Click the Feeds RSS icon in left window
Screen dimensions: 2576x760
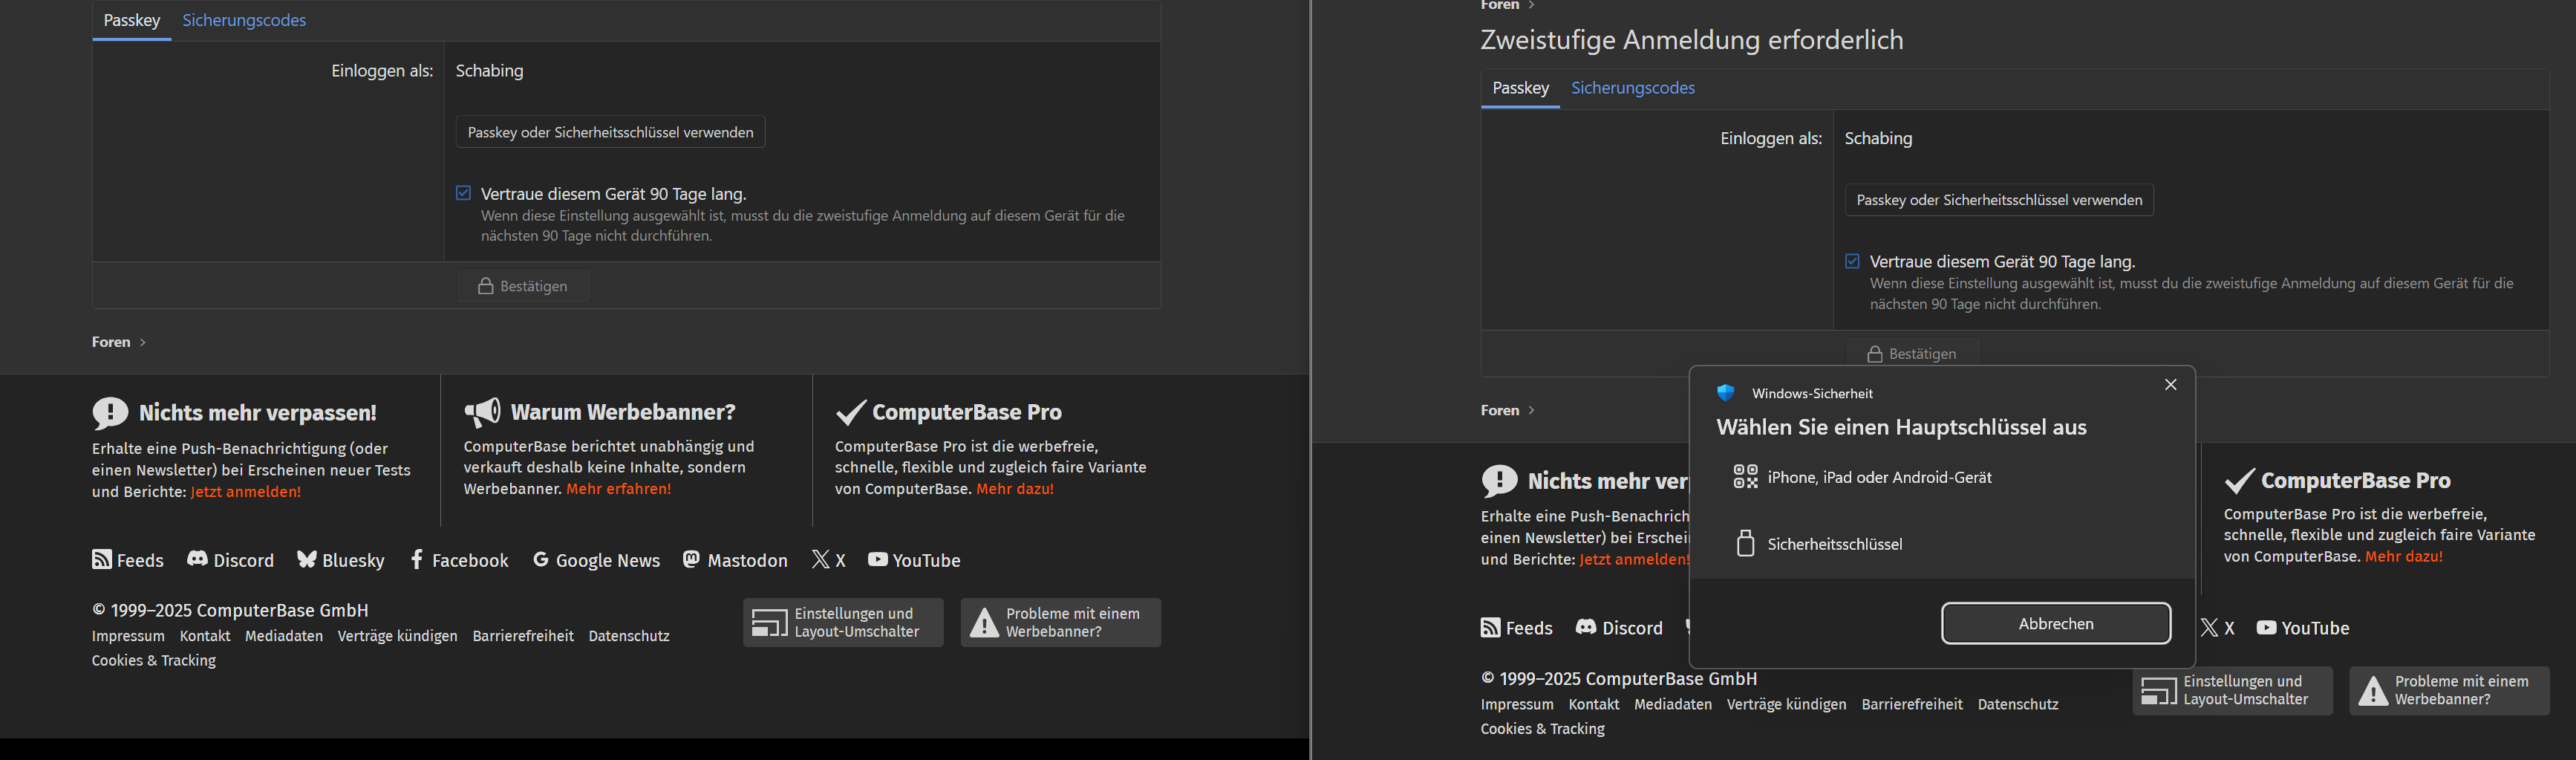click(x=102, y=559)
